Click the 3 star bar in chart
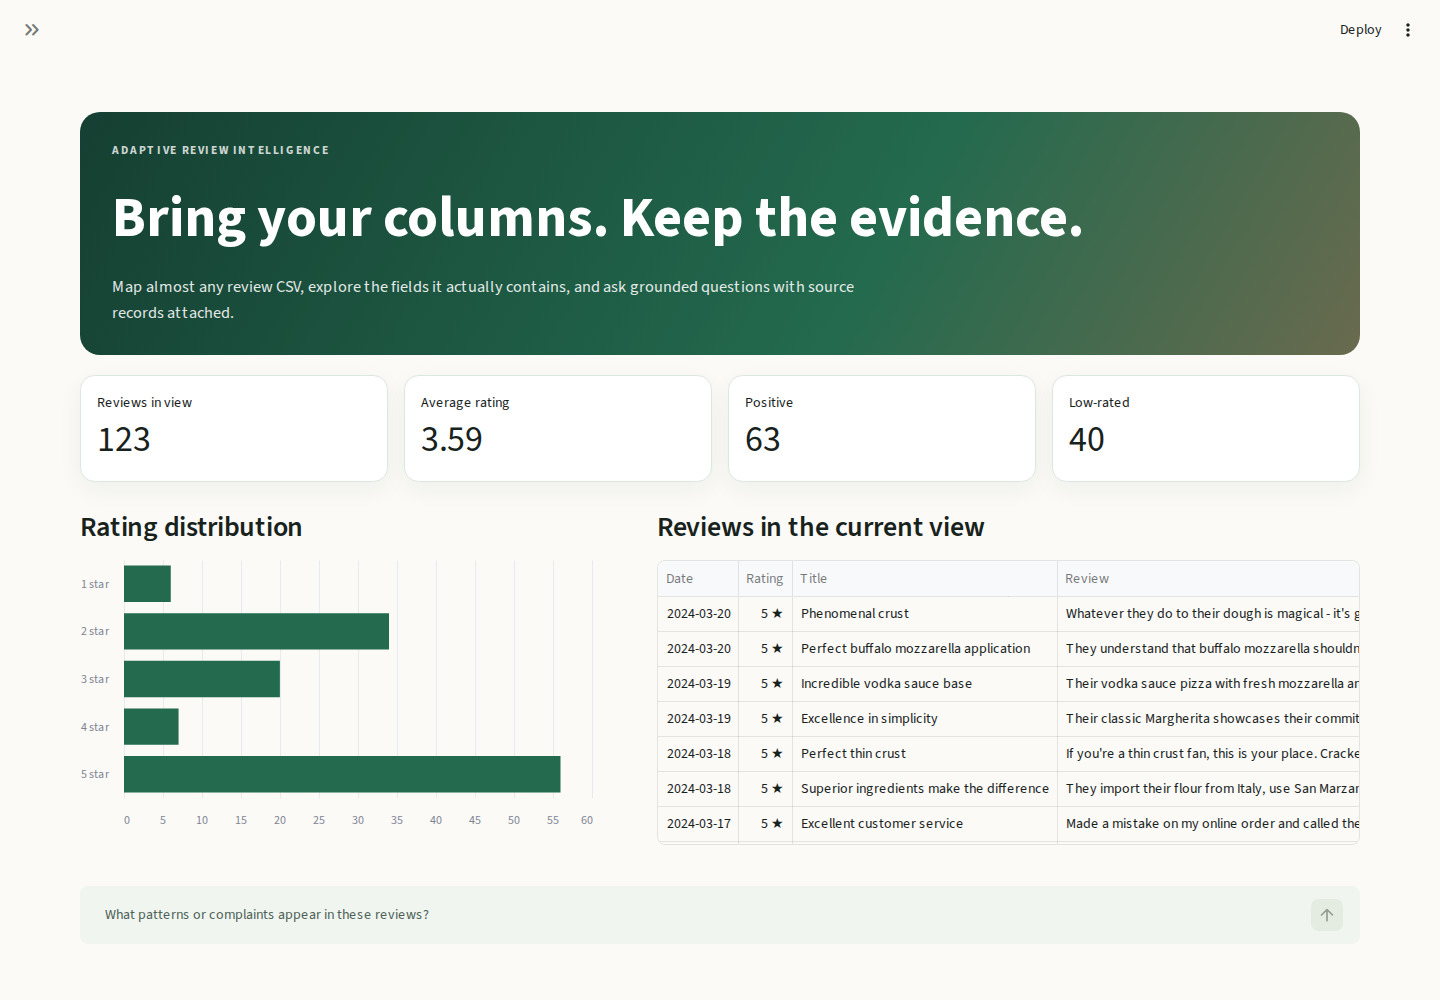The width and height of the screenshot is (1440, 1000). (202, 679)
